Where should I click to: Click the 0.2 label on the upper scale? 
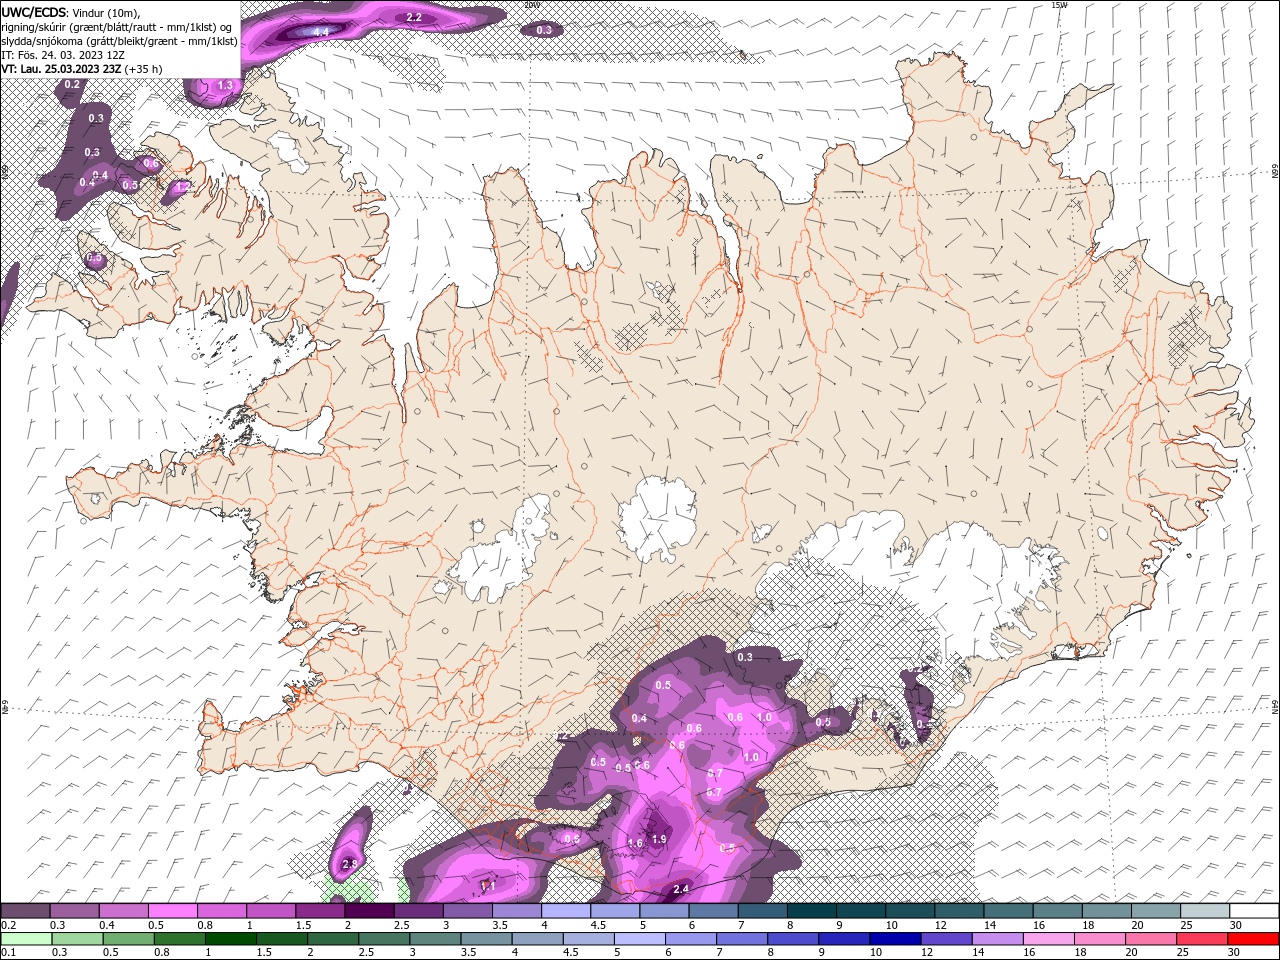(x=8, y=925)
